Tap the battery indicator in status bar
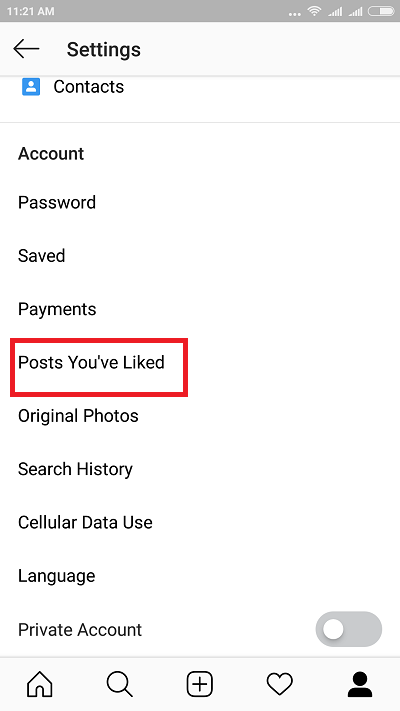This screenshot has height=711, width=400. [x=381, y=11]
